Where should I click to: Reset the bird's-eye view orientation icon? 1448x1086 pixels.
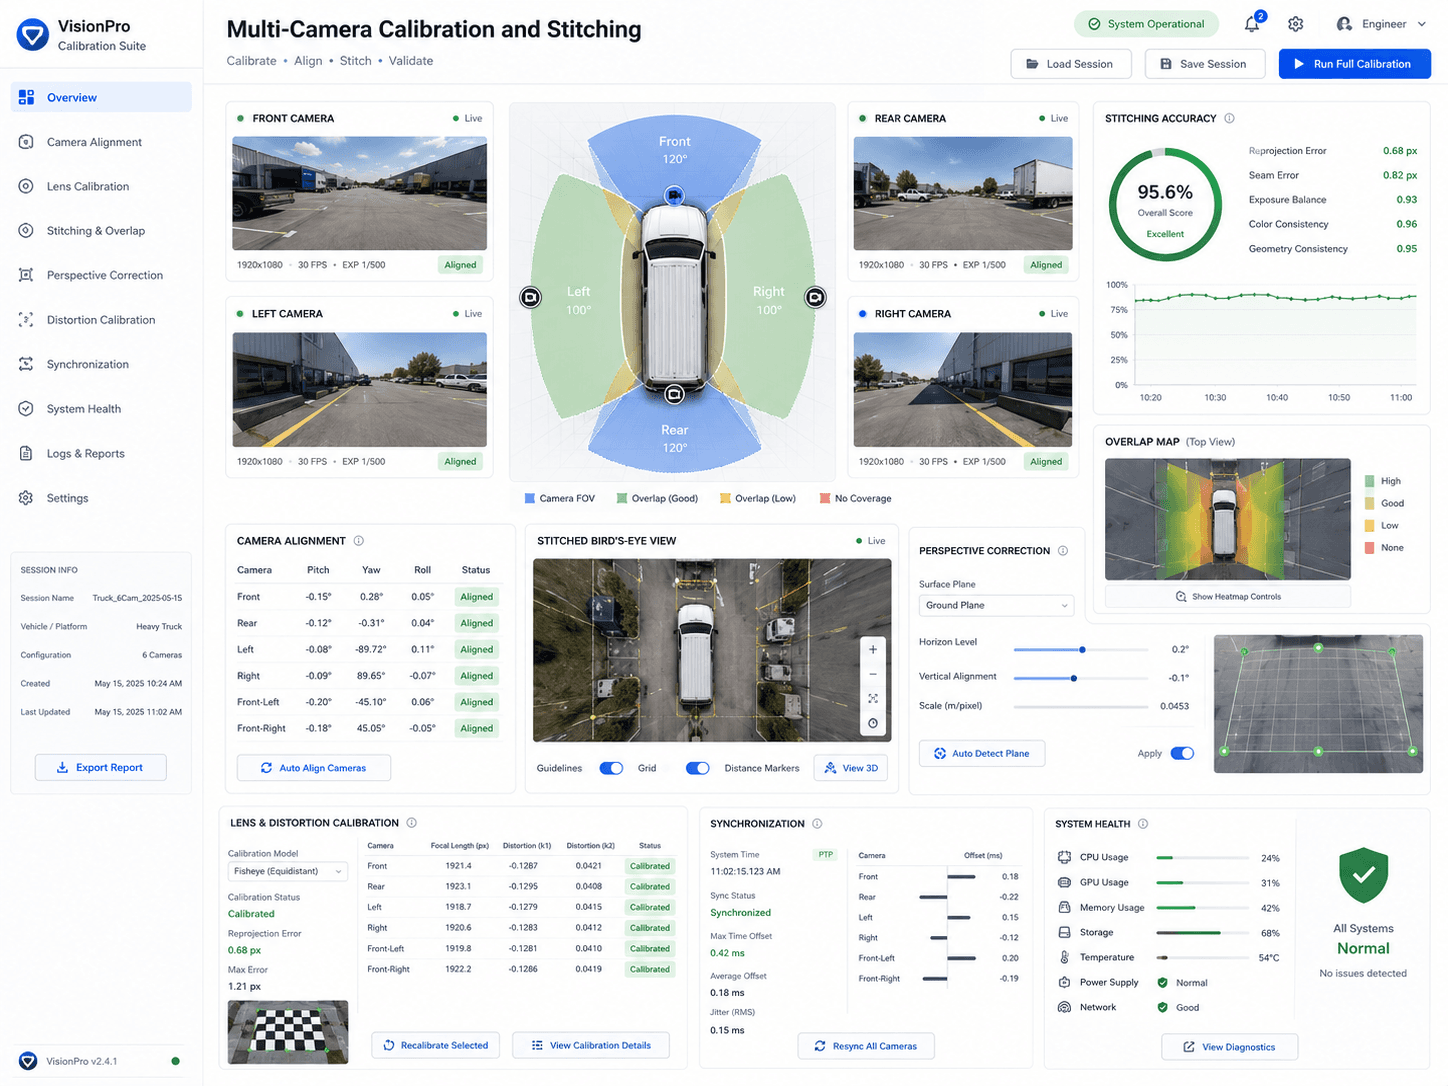(873, 723)
